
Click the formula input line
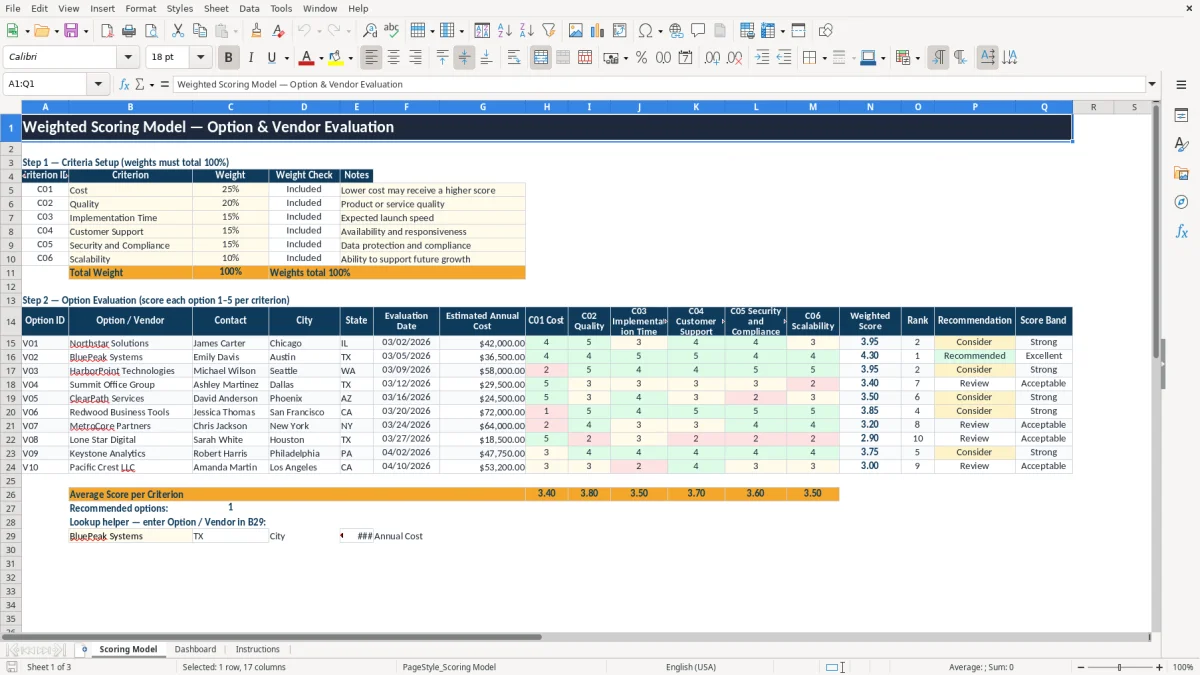click(x=659, y=85)
